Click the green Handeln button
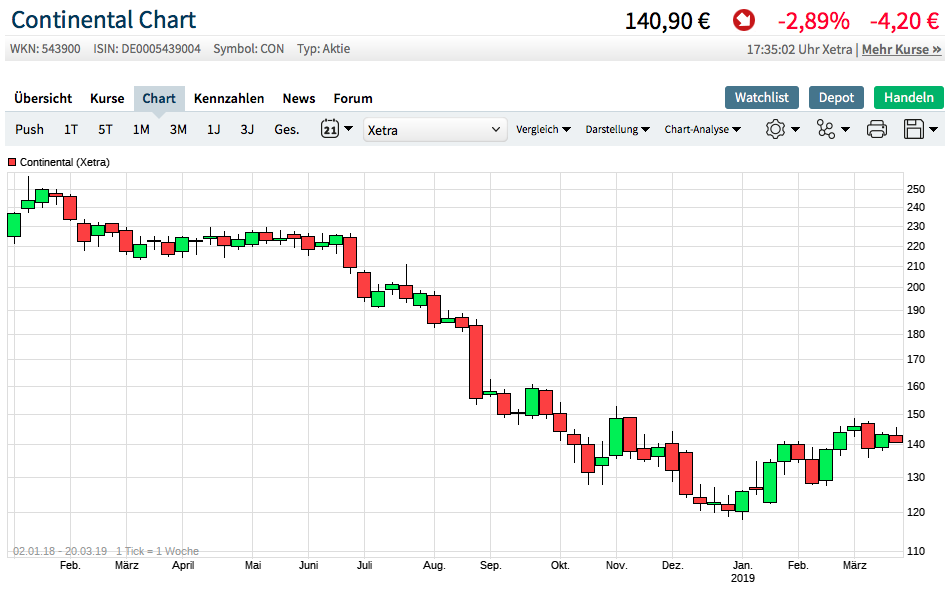 [908, 97]
